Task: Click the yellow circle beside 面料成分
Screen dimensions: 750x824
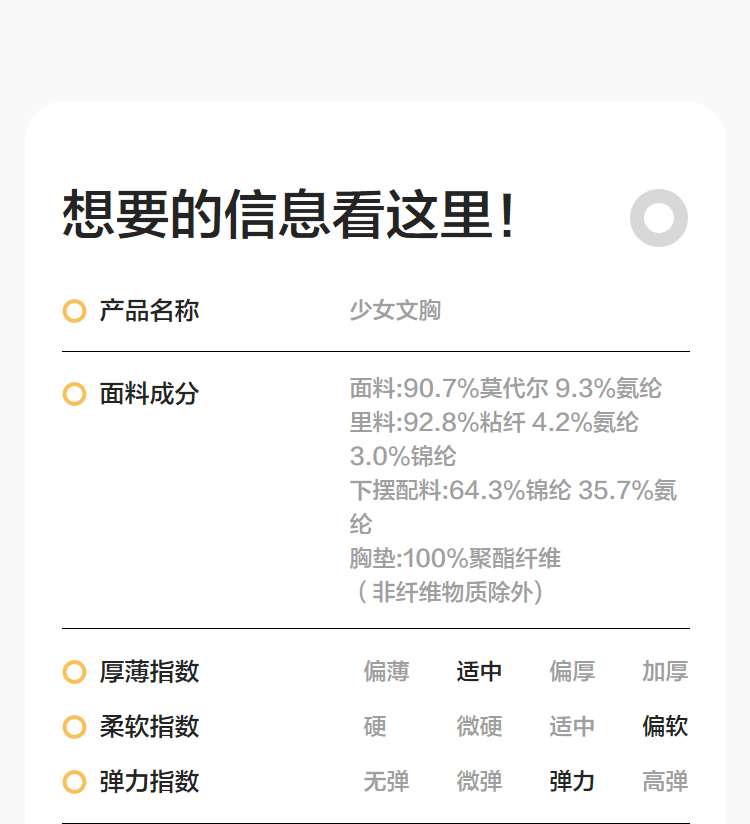Action: pos(74,394)
